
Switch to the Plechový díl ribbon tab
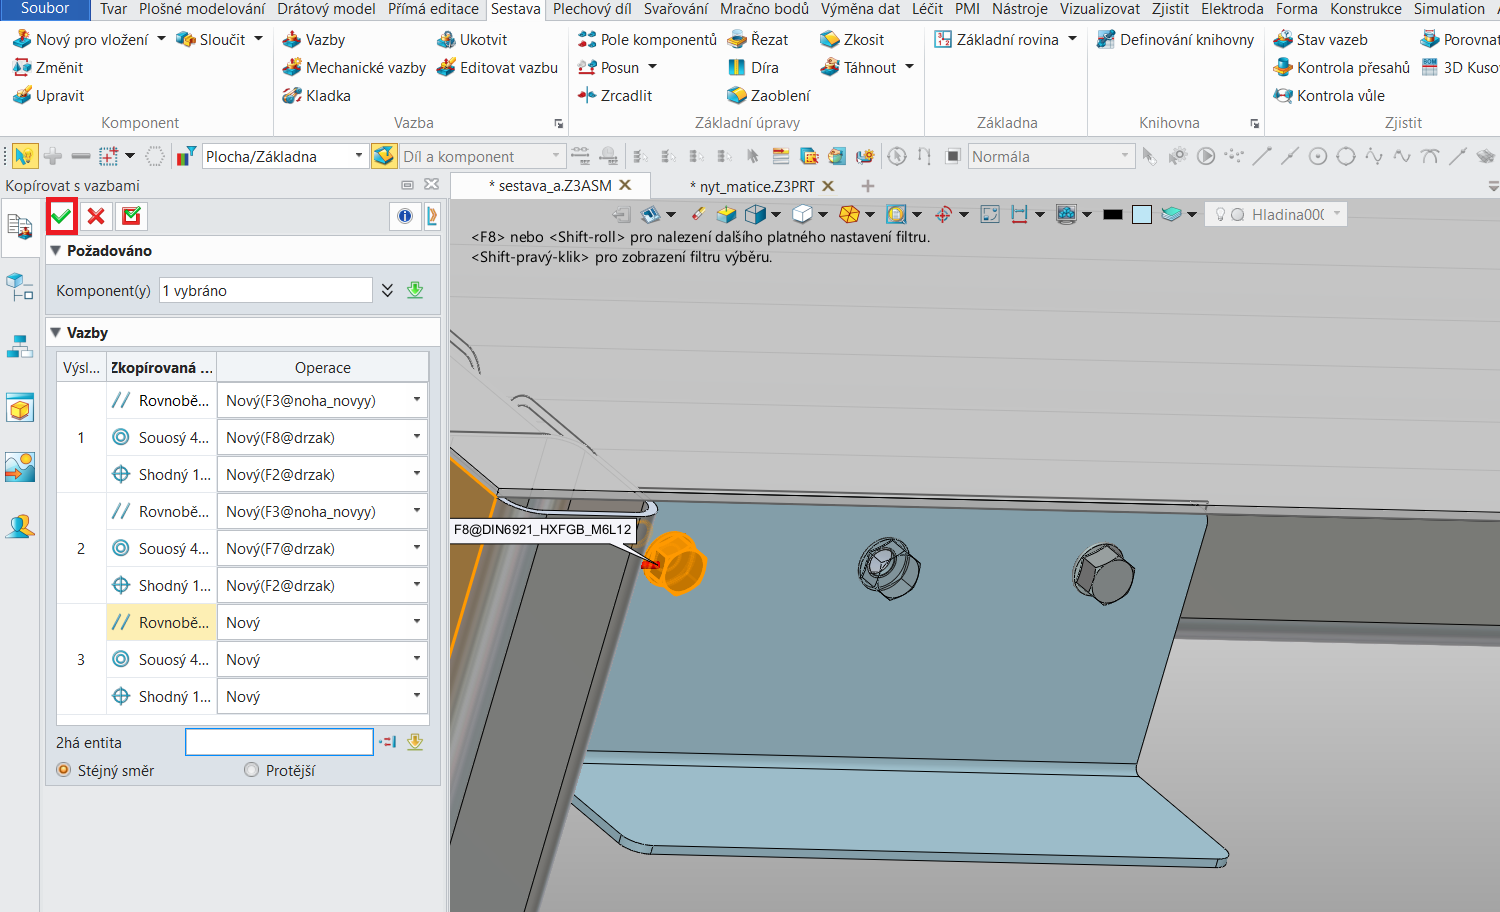(592, 9)
